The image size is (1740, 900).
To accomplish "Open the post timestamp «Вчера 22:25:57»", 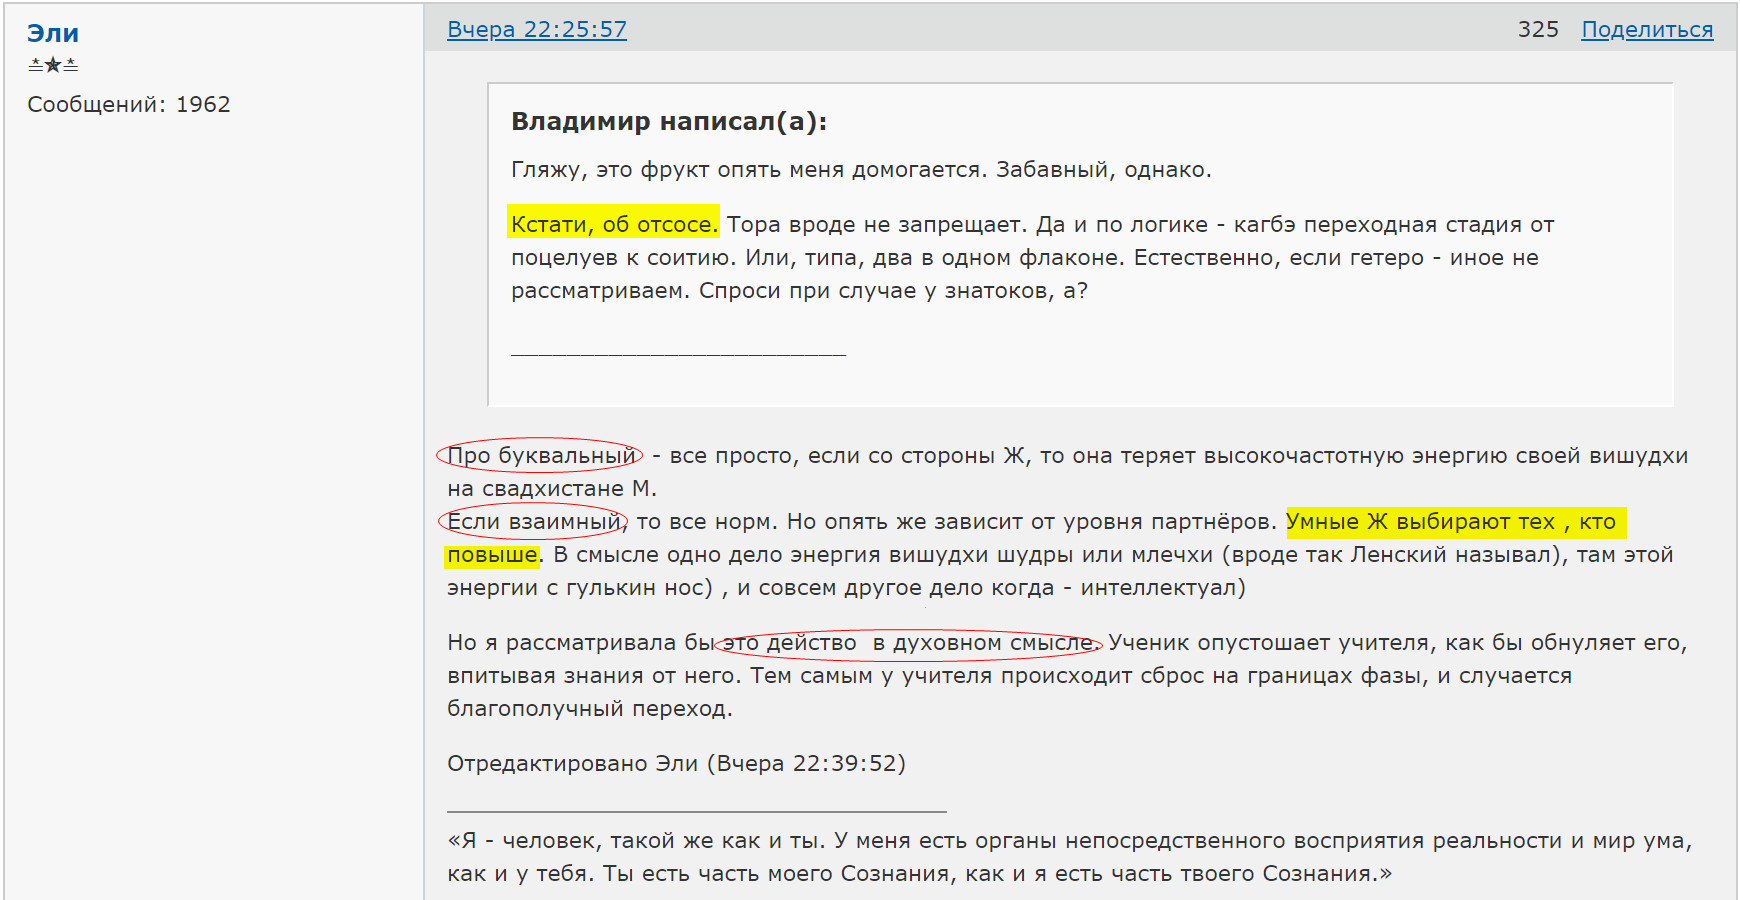I will click(x=536, y=29).
